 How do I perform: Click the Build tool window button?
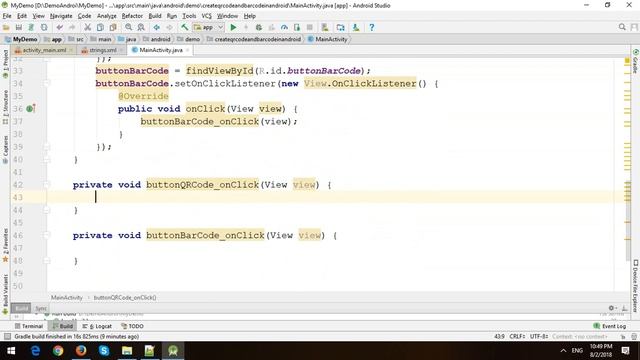(62, 326)
